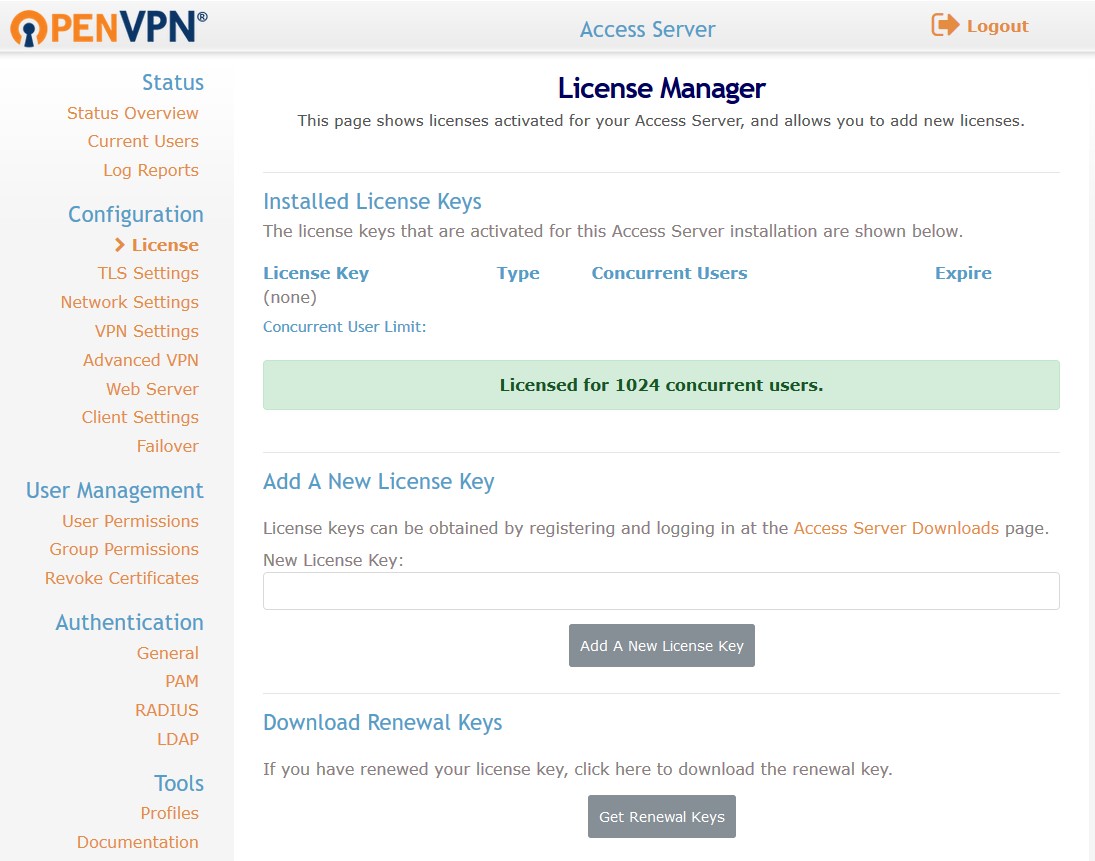Click the Authentication section heading

click(x=129, y=622)
